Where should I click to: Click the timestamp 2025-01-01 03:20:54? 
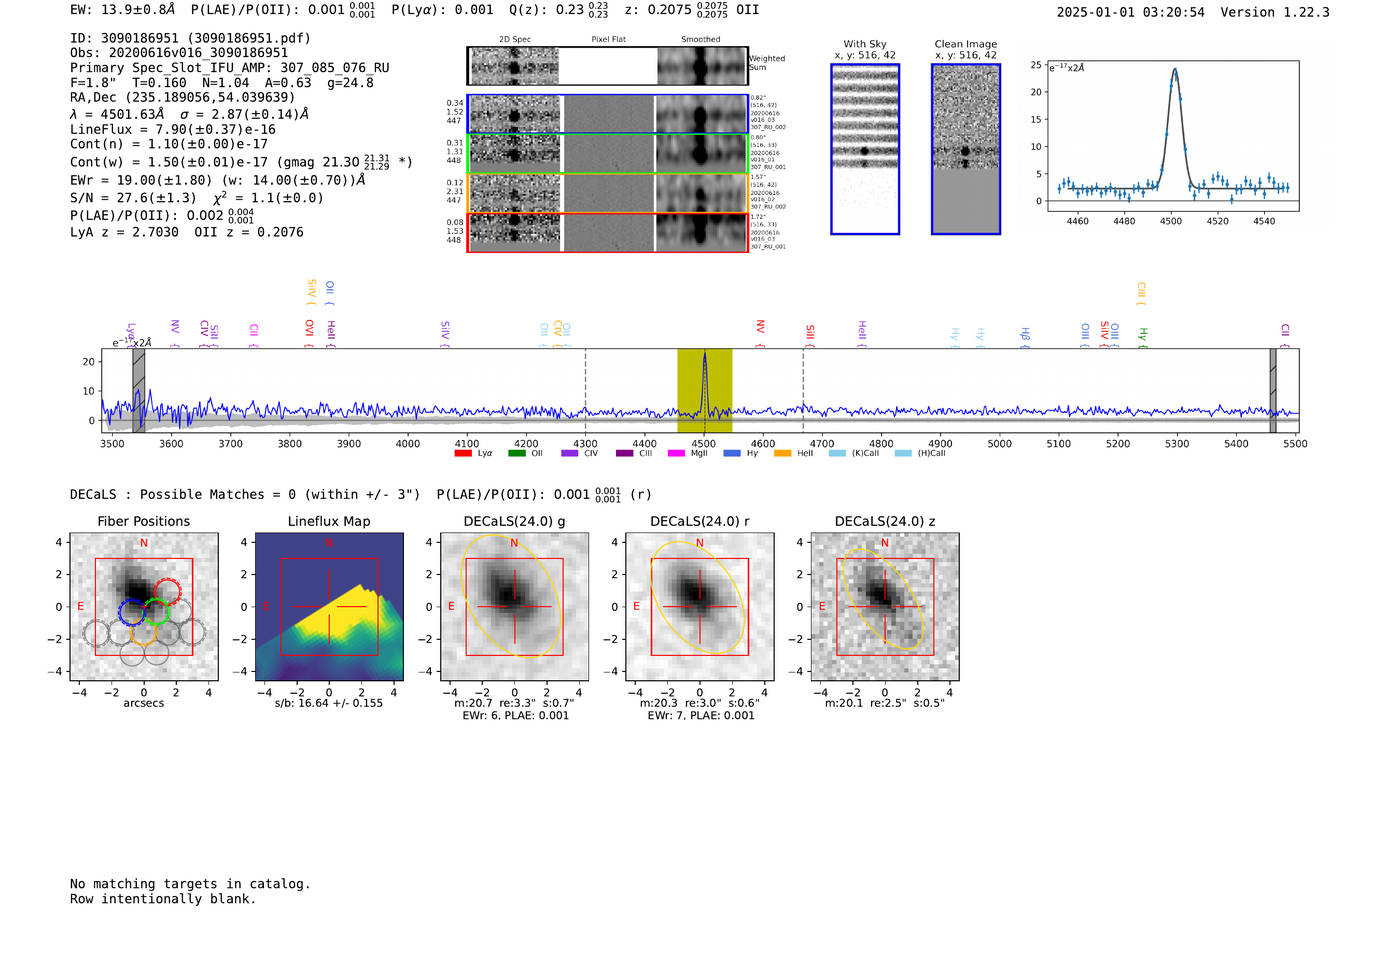point(1131,12)
